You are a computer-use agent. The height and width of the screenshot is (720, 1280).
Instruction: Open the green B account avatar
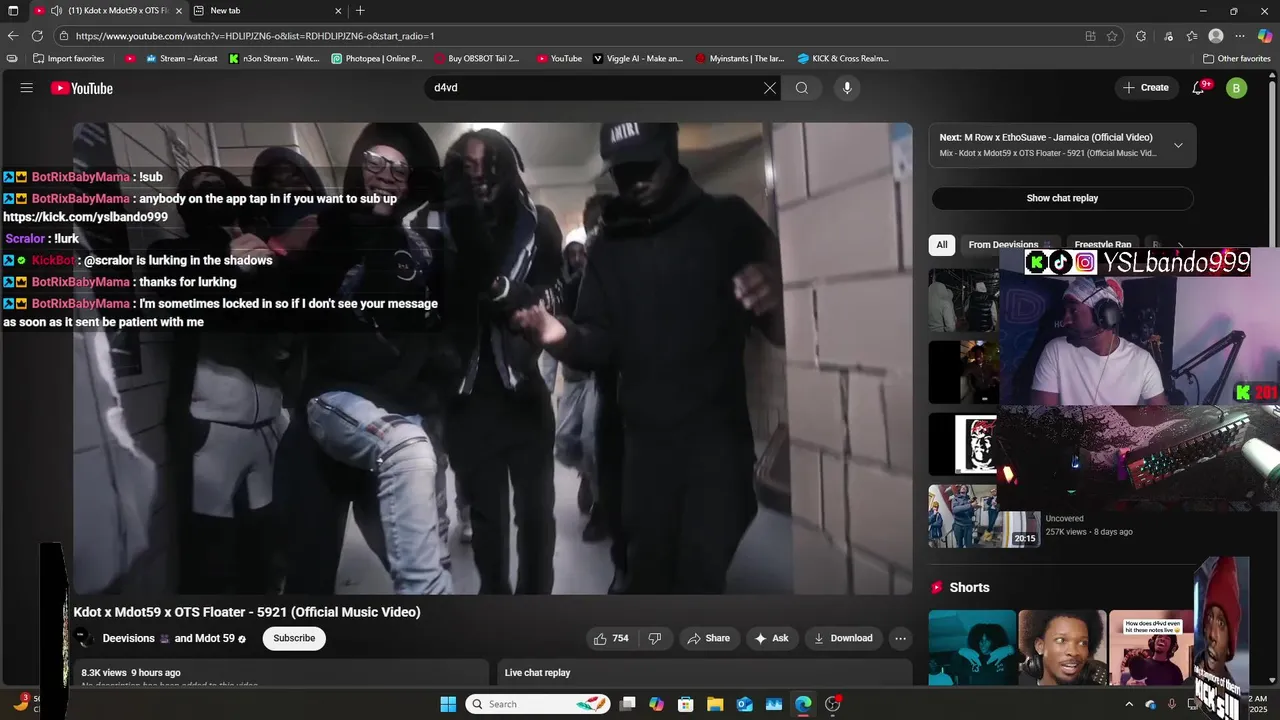[x=1236, y=88]
